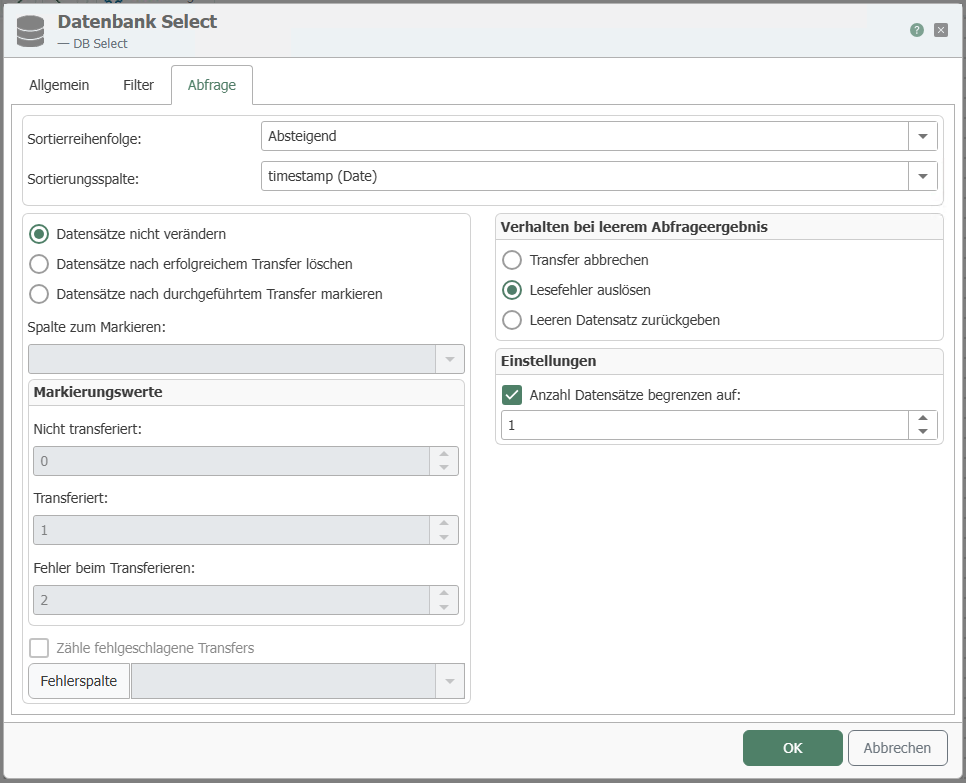Close the Datenbank Select dialog
This screenshot has width=966, height=783.
(x=941, y=30)
